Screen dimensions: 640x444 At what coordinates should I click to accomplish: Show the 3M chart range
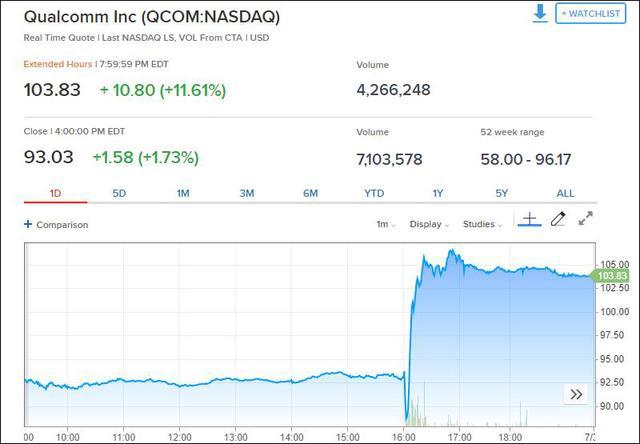coord(247,193)
